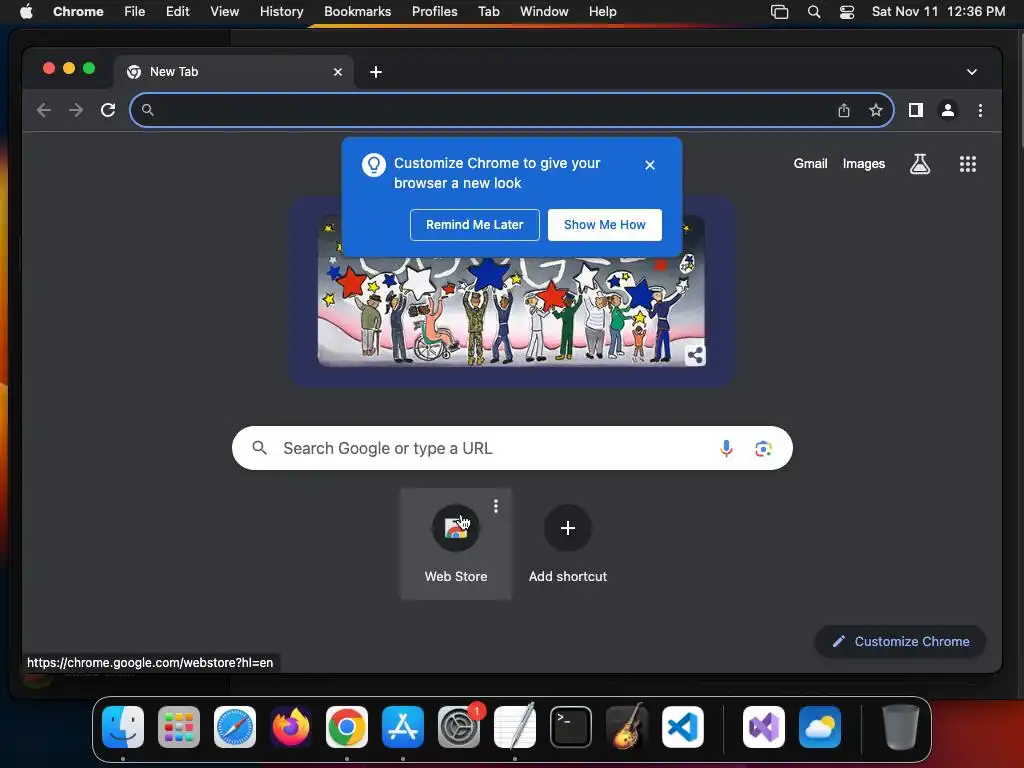Go back using the back arrow
The height and width of the screenshot is (768, 1024).
tap(44, 110)
